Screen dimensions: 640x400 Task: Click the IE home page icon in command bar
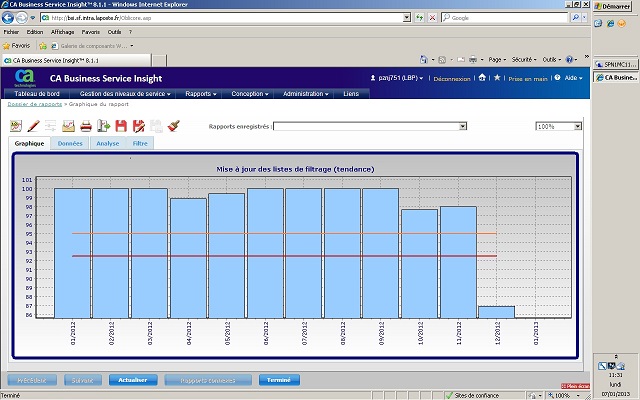pyautogui.click(x=424, y=60)
